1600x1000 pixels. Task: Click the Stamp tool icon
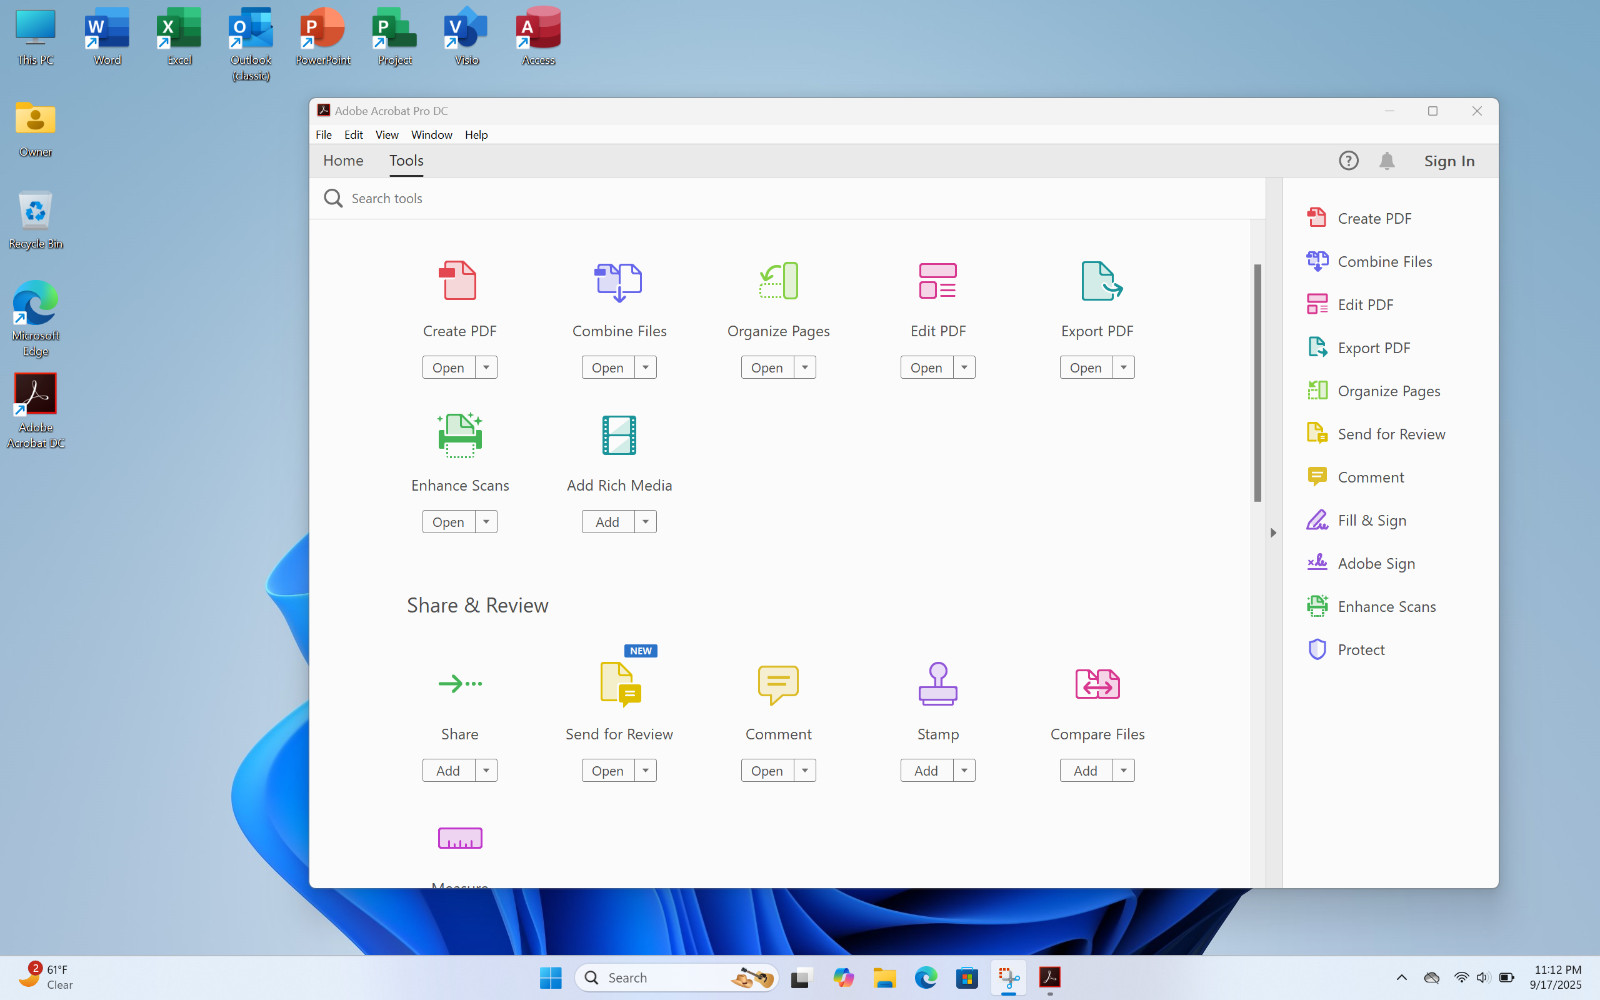[938, 684]
